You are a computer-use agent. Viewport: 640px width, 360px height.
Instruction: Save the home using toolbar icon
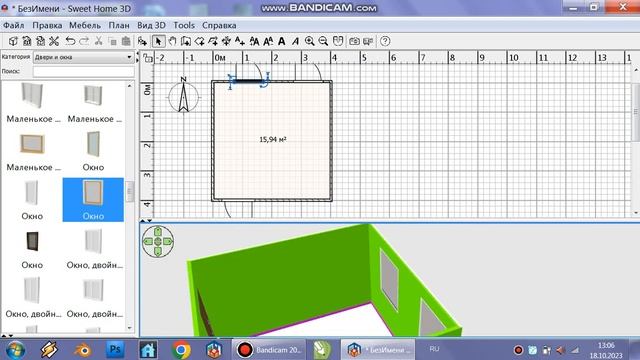pyautogui.click(x=40, y=41)
